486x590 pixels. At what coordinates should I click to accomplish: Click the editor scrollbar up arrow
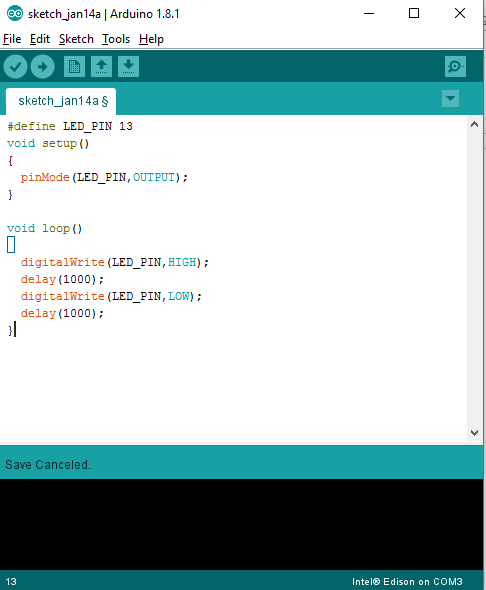(474, 124)
